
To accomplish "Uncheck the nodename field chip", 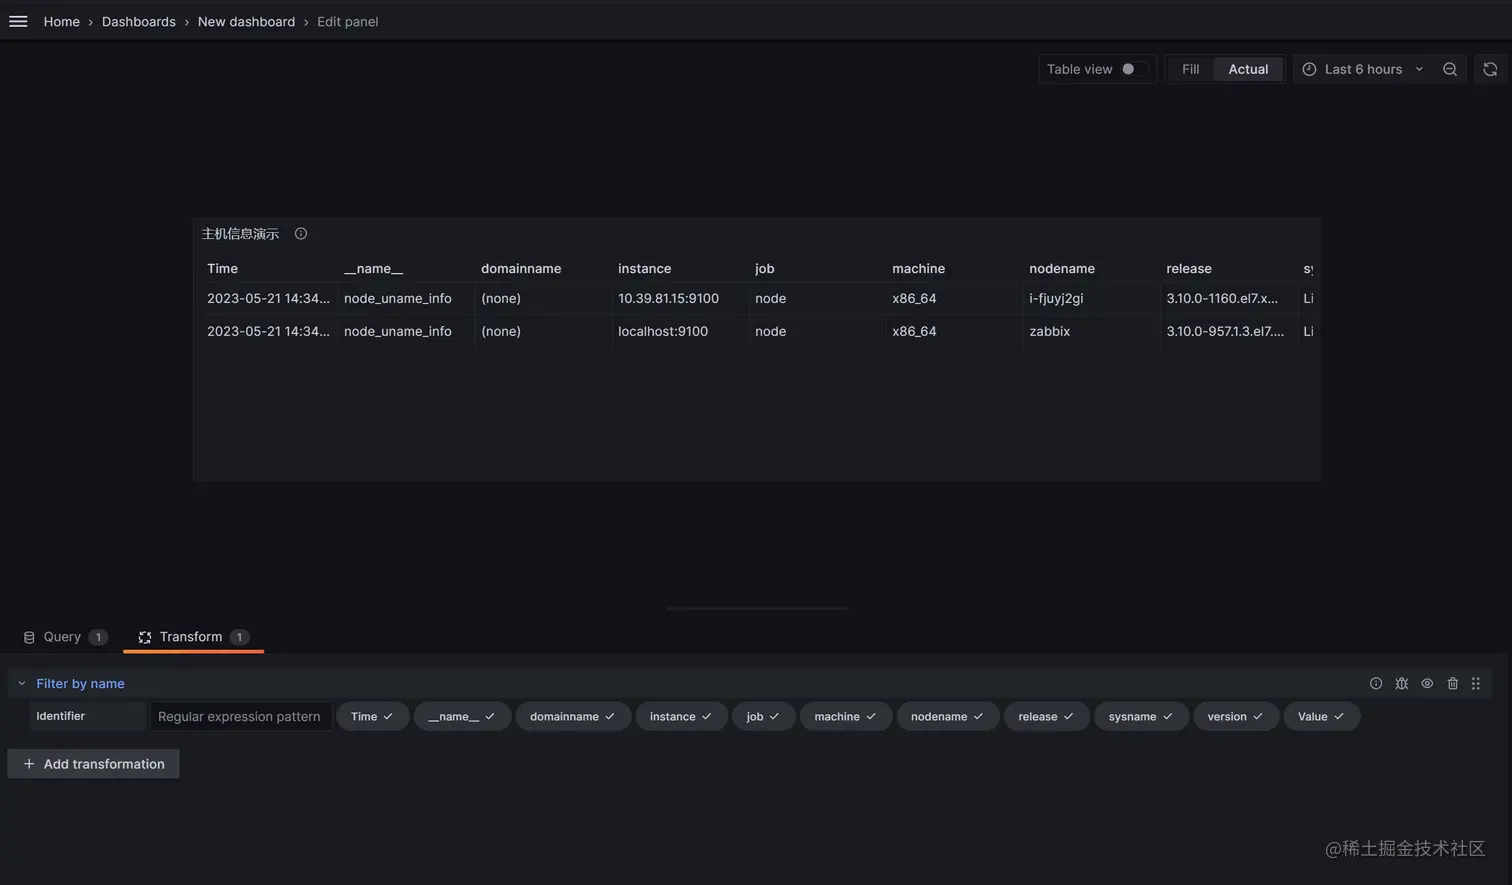I will coord(948,717).
